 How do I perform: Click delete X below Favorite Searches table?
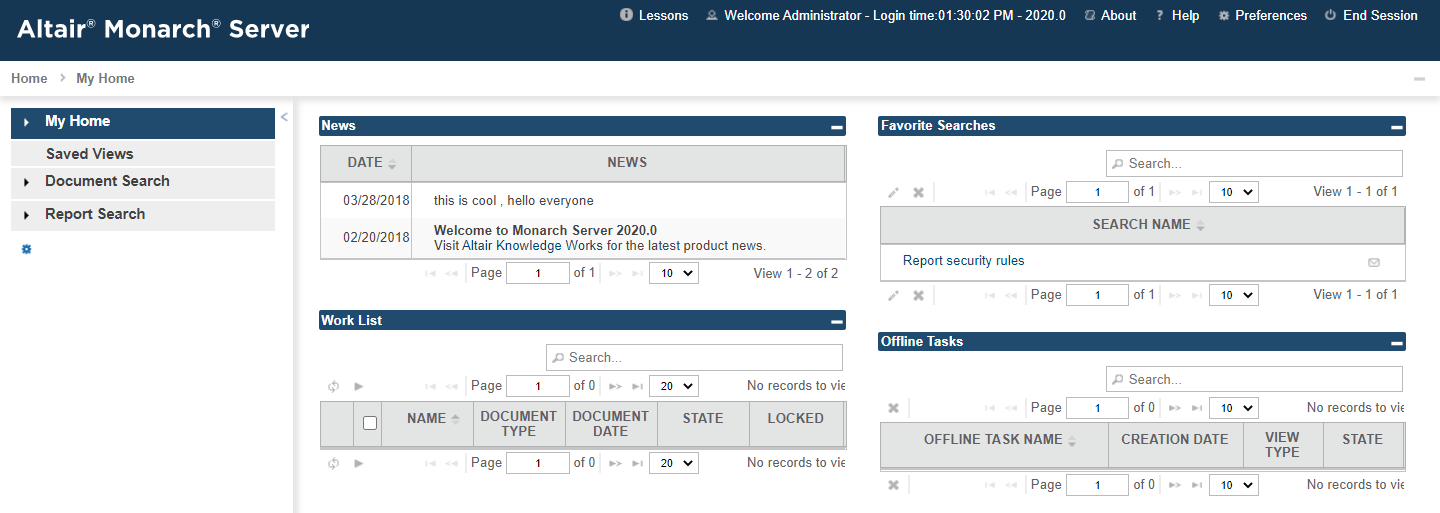[x=918, y=295]
